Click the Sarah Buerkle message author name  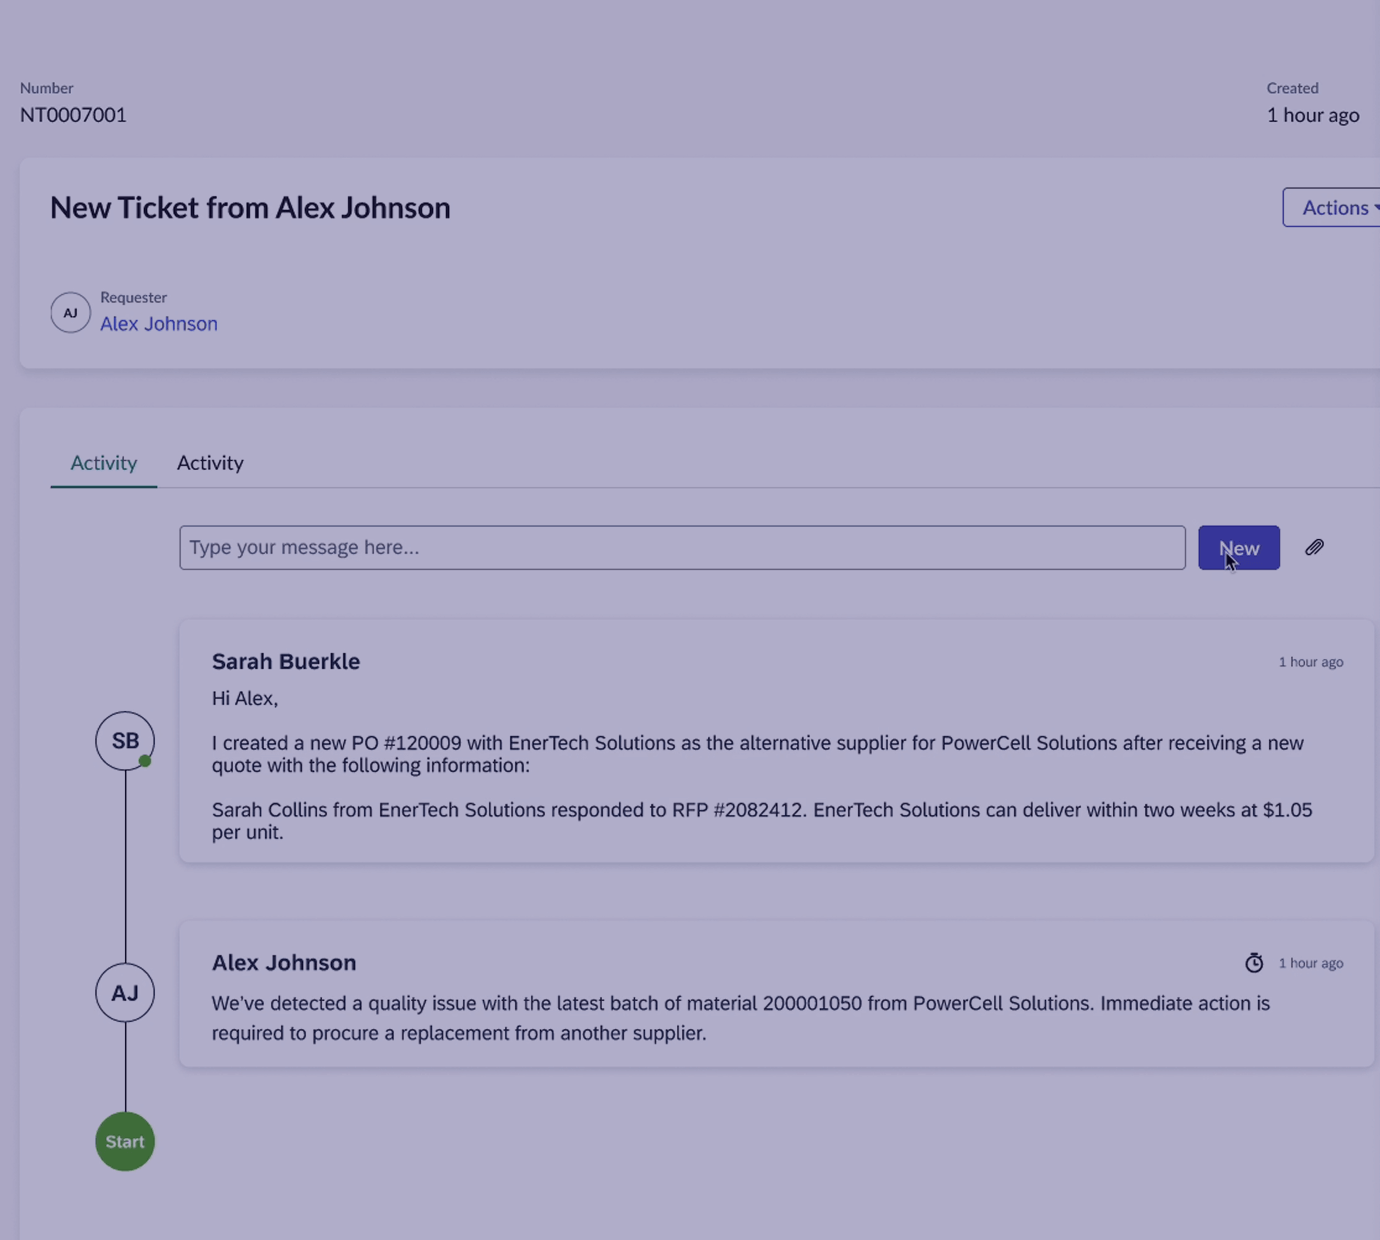286,662
